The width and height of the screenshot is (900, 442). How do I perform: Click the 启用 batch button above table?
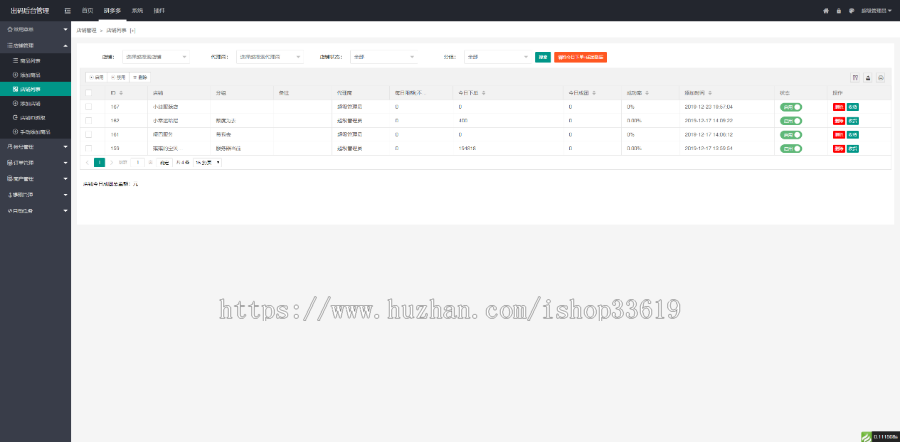pyautogui.click(x=96, y=77)
